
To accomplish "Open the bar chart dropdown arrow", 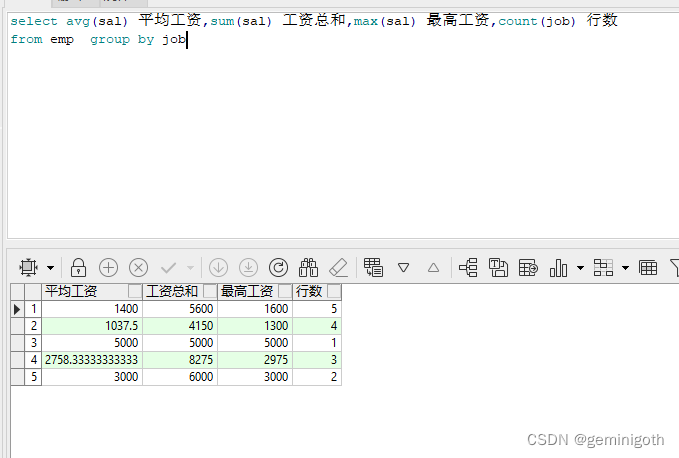I will click(x=580, y=268).
